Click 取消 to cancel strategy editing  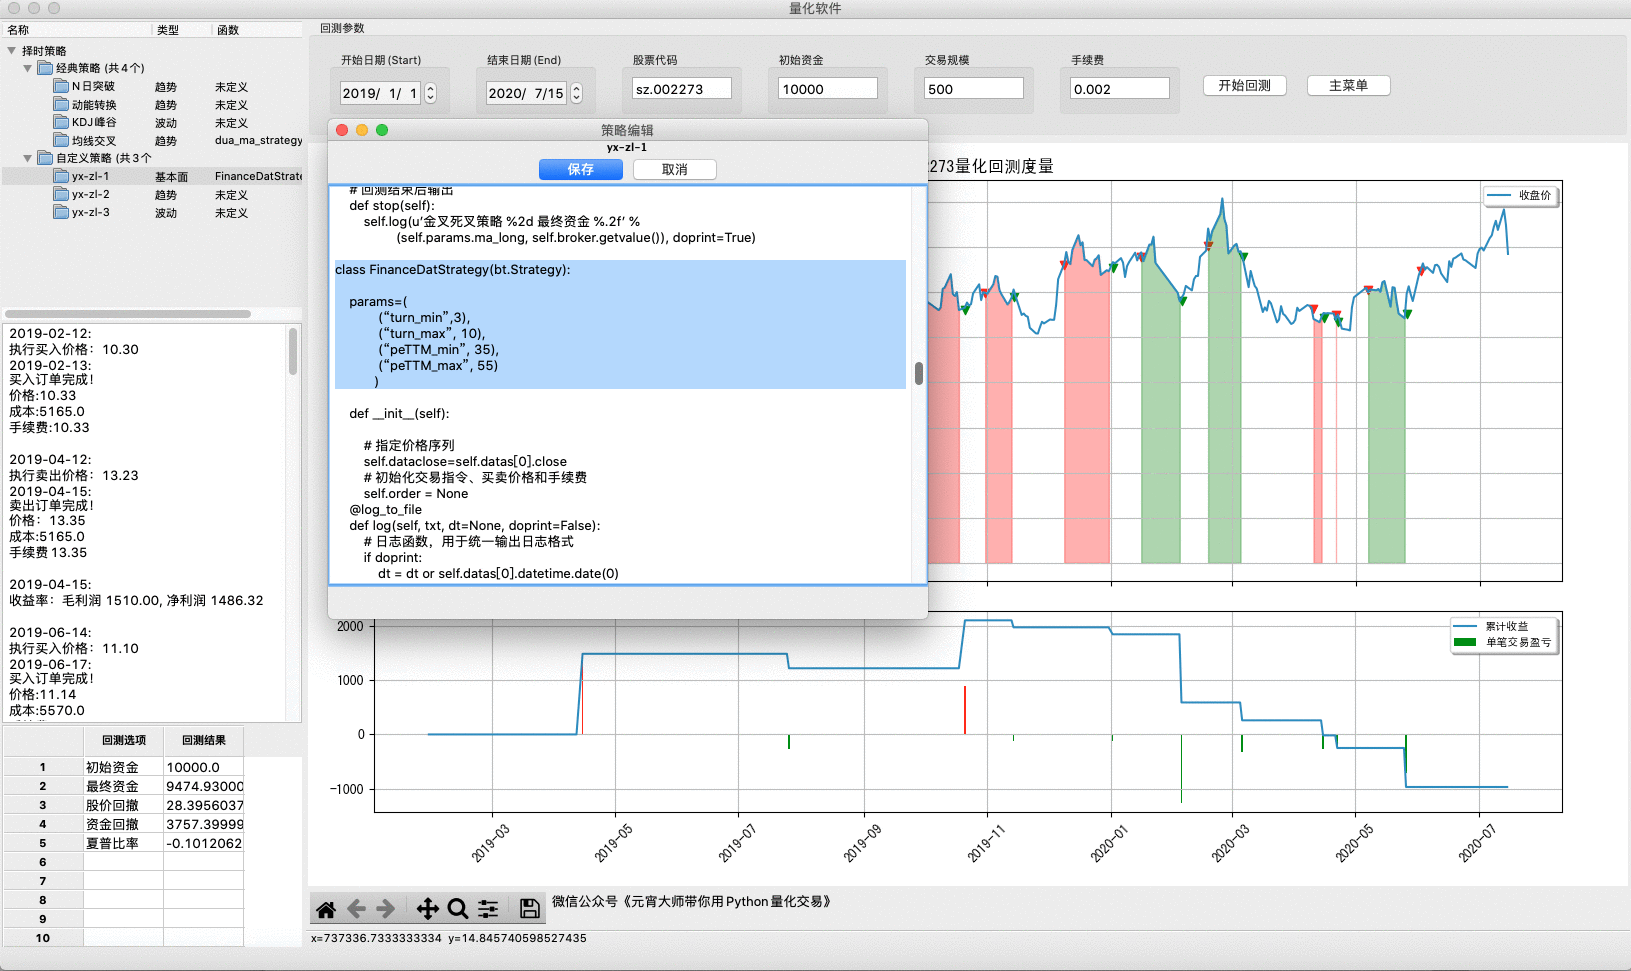pyautogui.click(x=675, y=170)
